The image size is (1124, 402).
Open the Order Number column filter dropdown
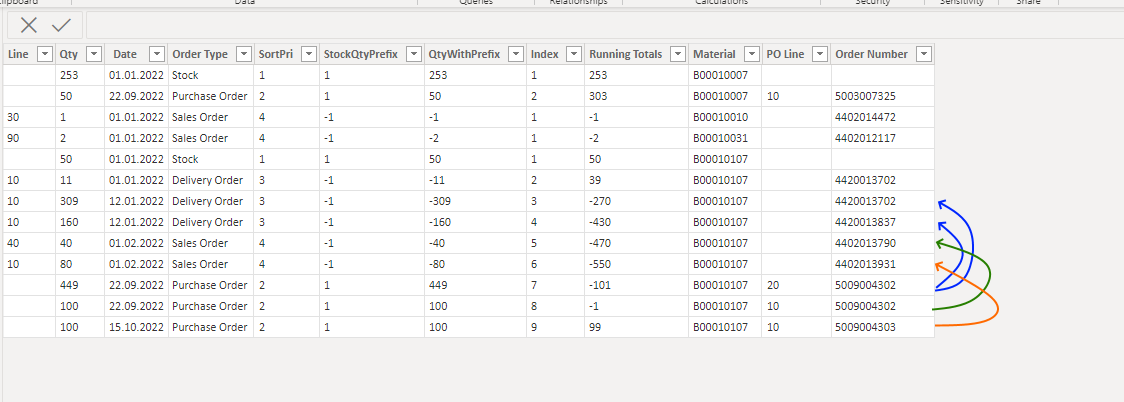point(924,54)
